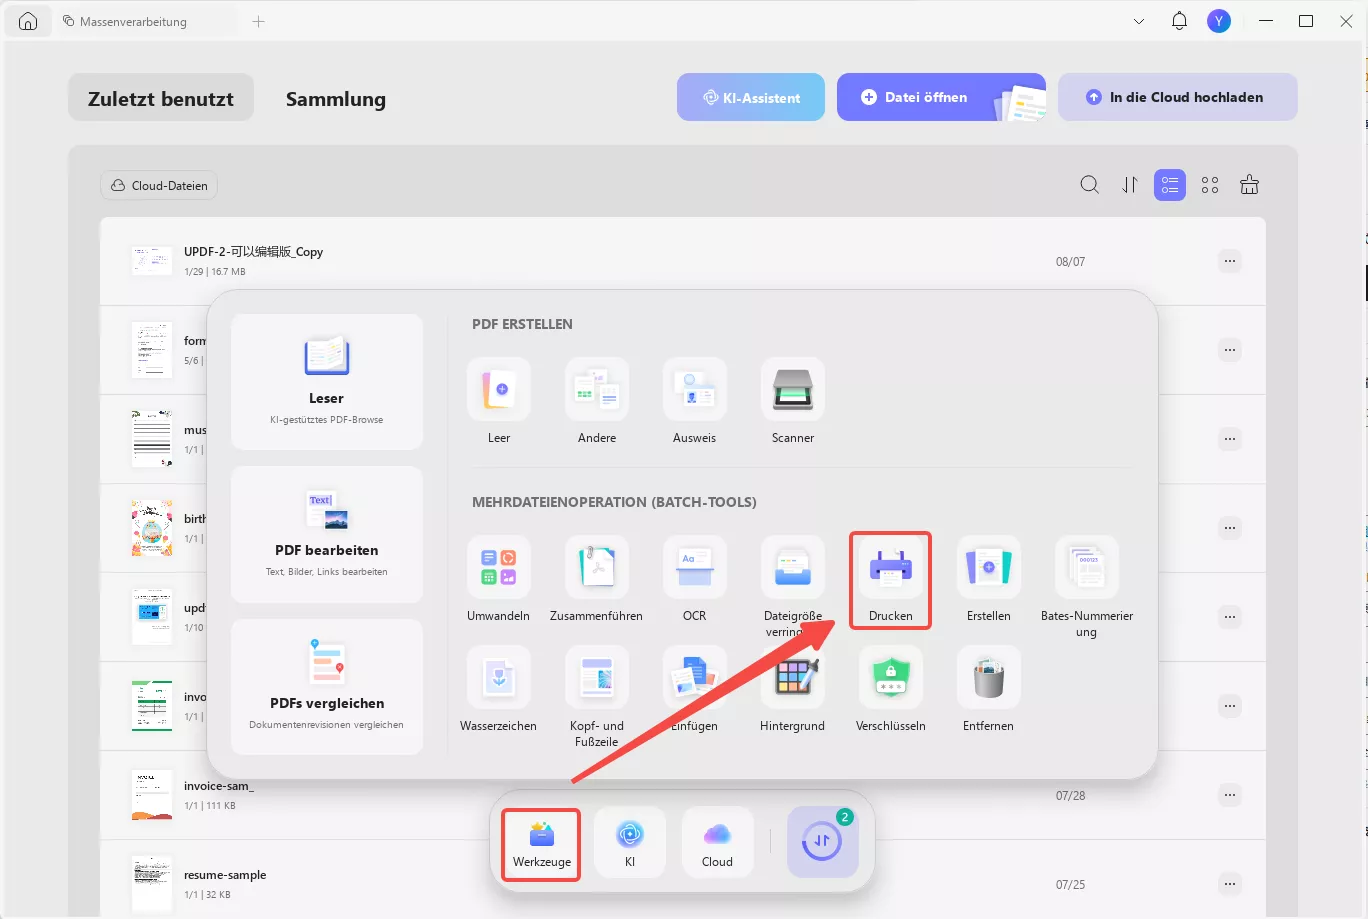Viewport: 1368px width, 919px height.
Task: Open the sort order options
Action: coord(1130,185)
